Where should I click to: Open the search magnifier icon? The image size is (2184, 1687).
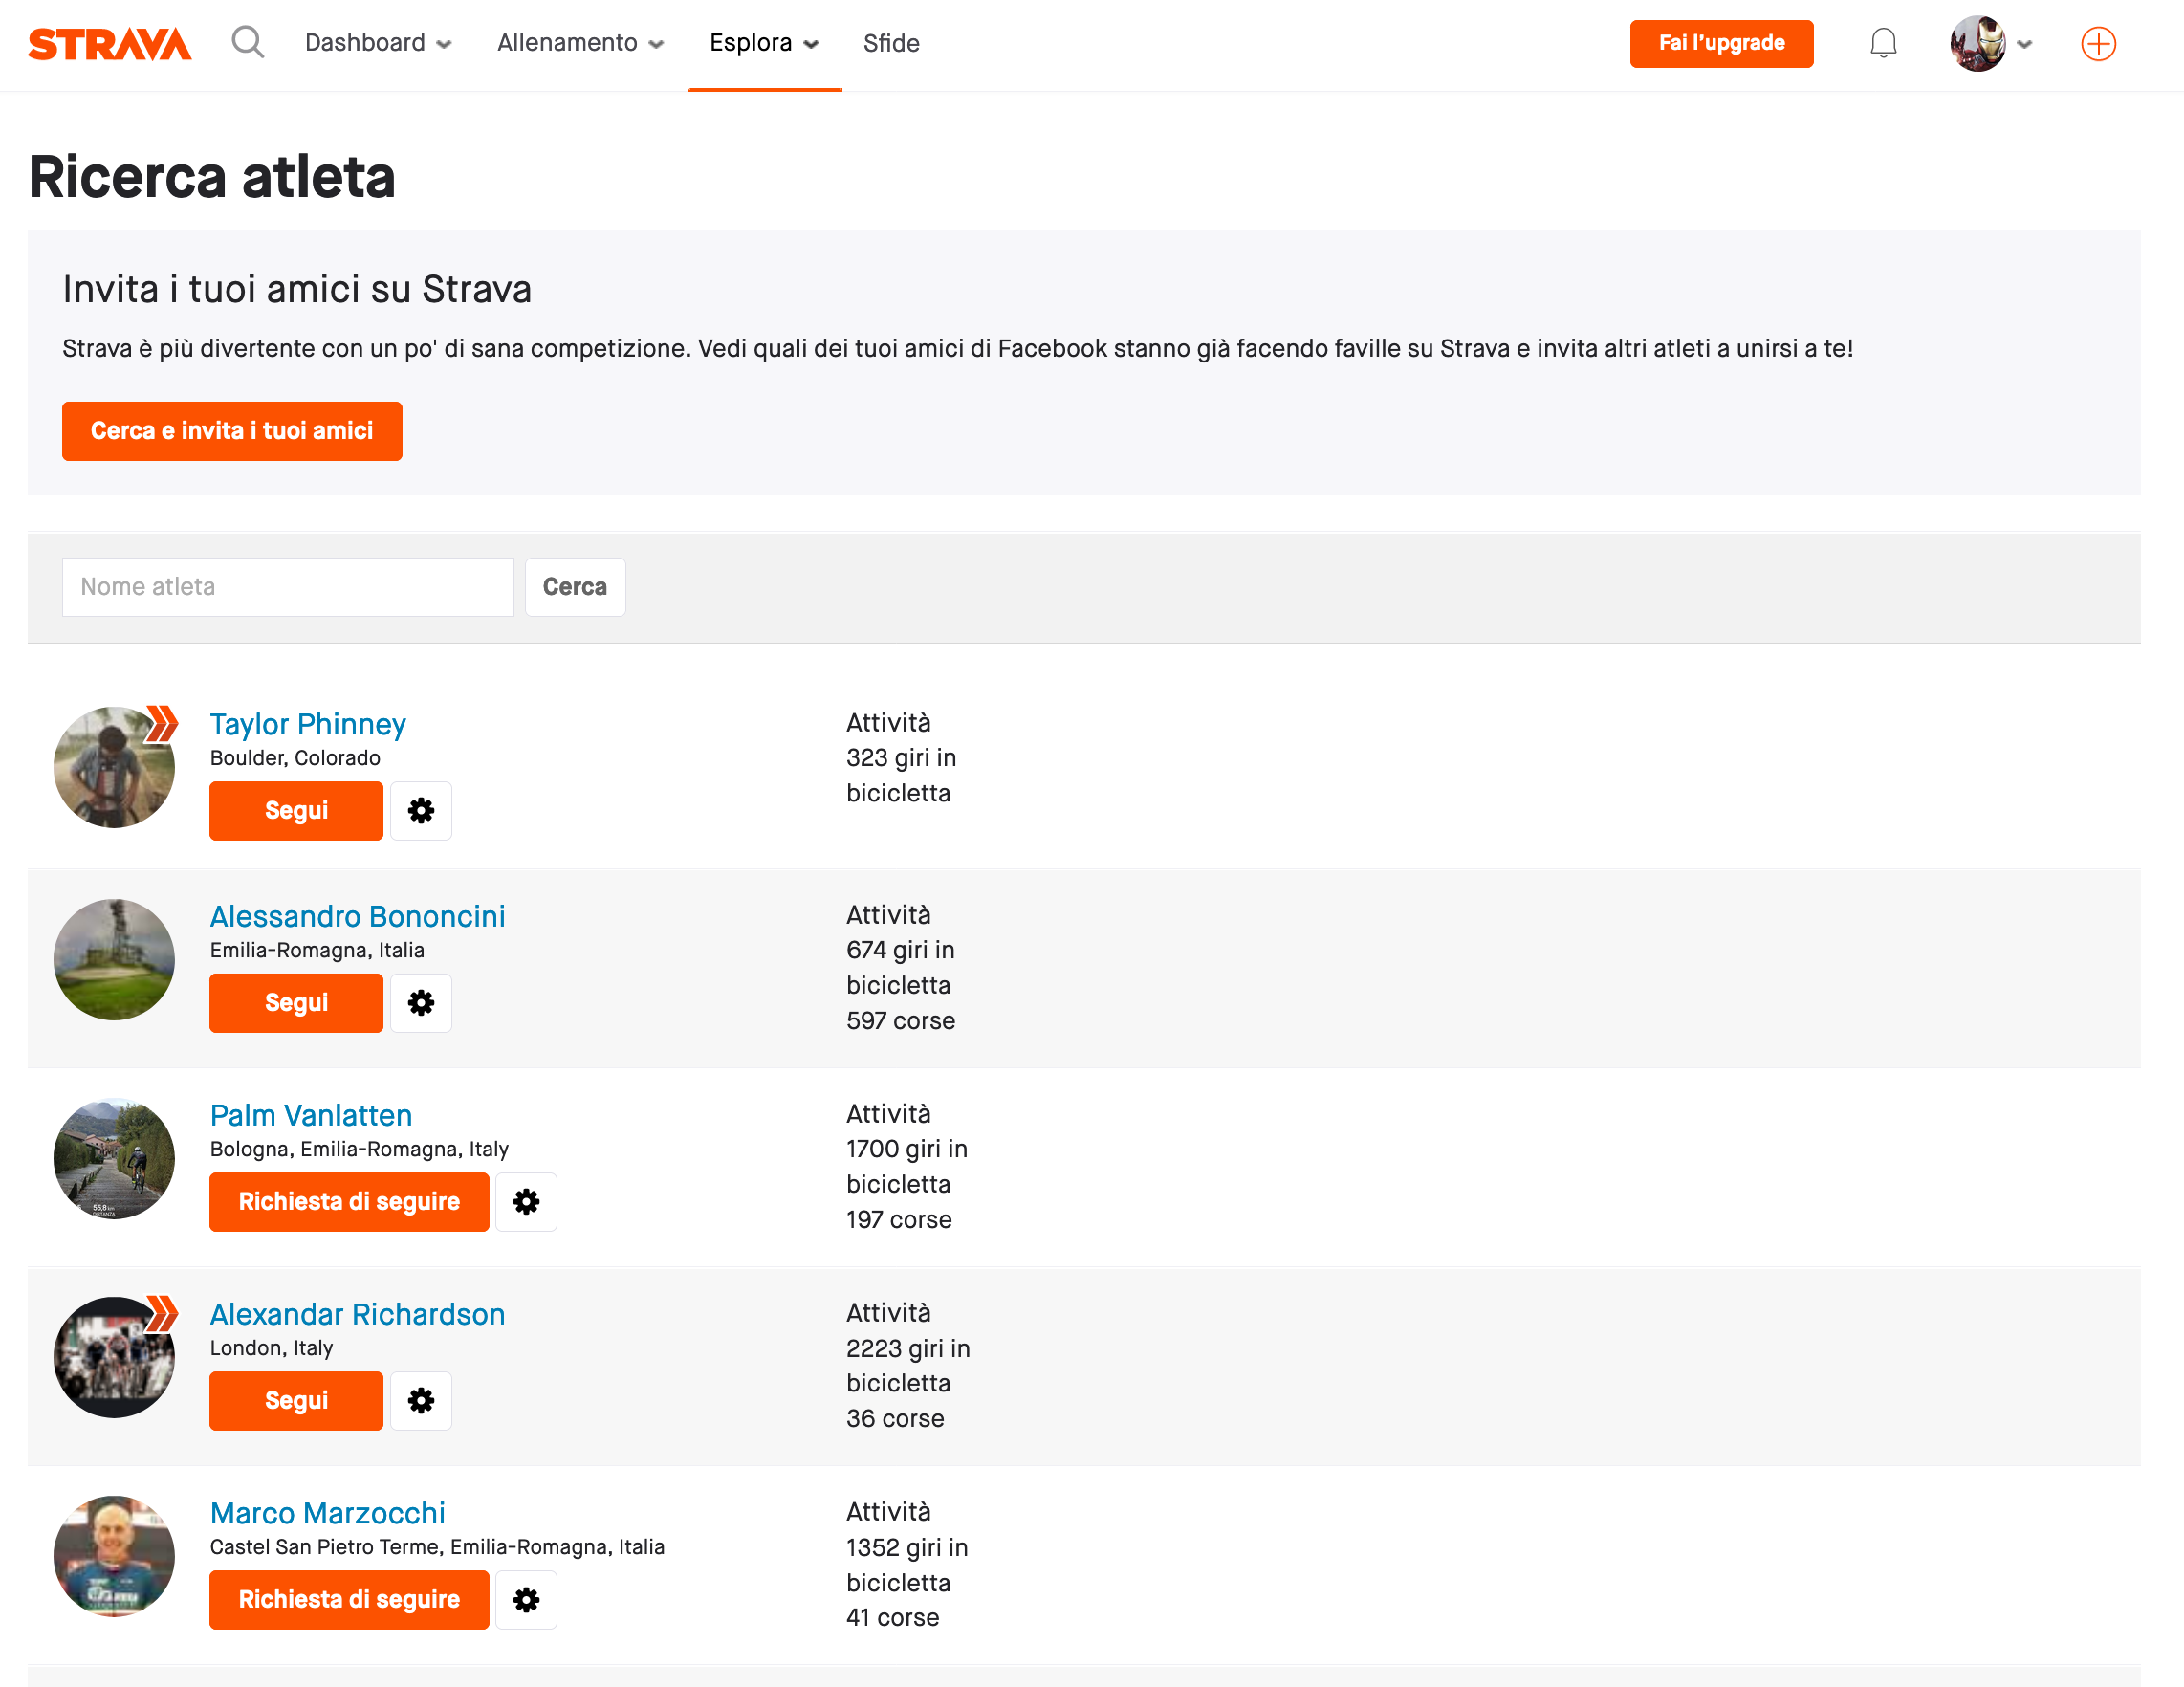[247, 43]
